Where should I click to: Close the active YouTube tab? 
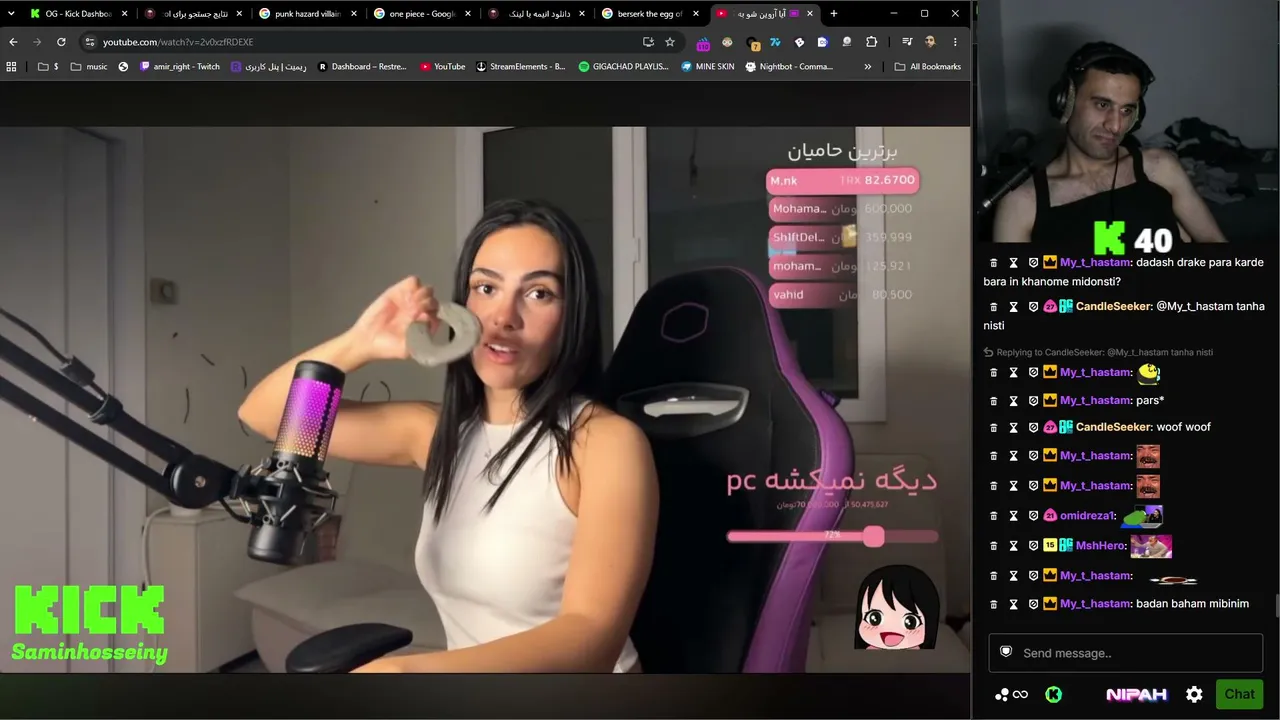tap(810, 14)
